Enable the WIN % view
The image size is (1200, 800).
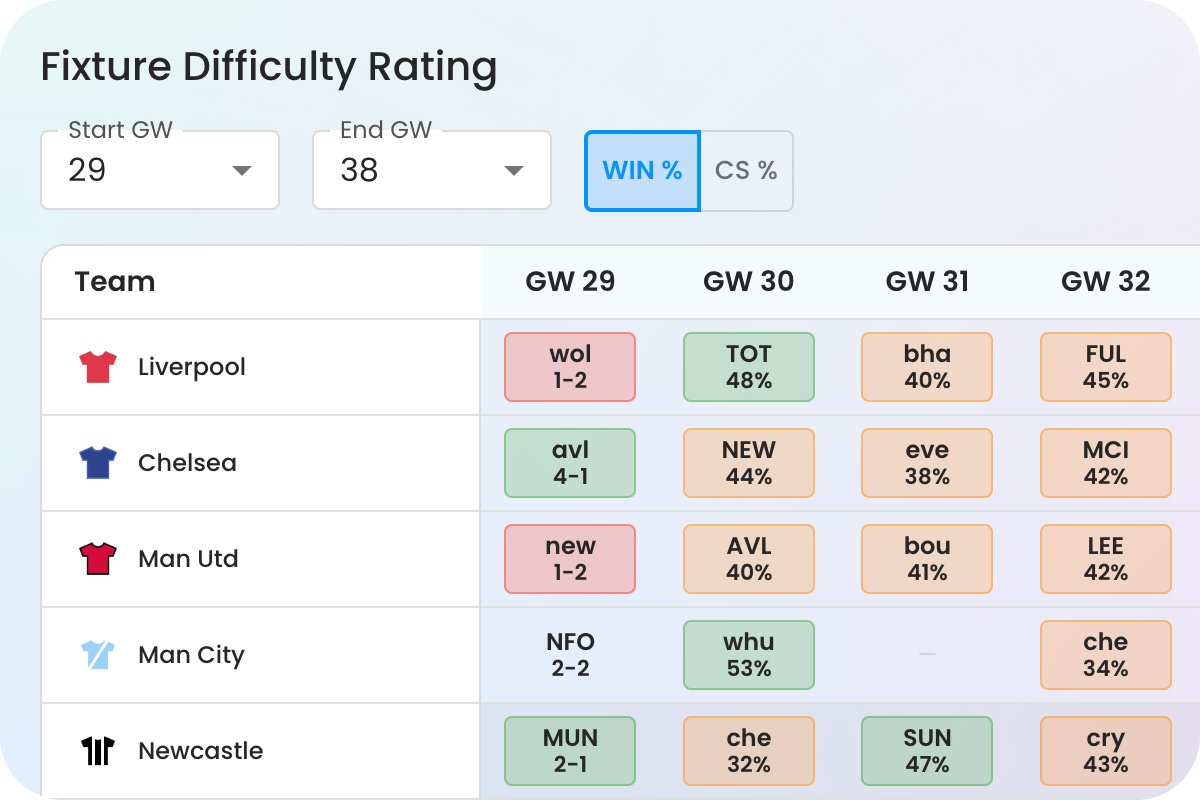[x=642, y=170]
